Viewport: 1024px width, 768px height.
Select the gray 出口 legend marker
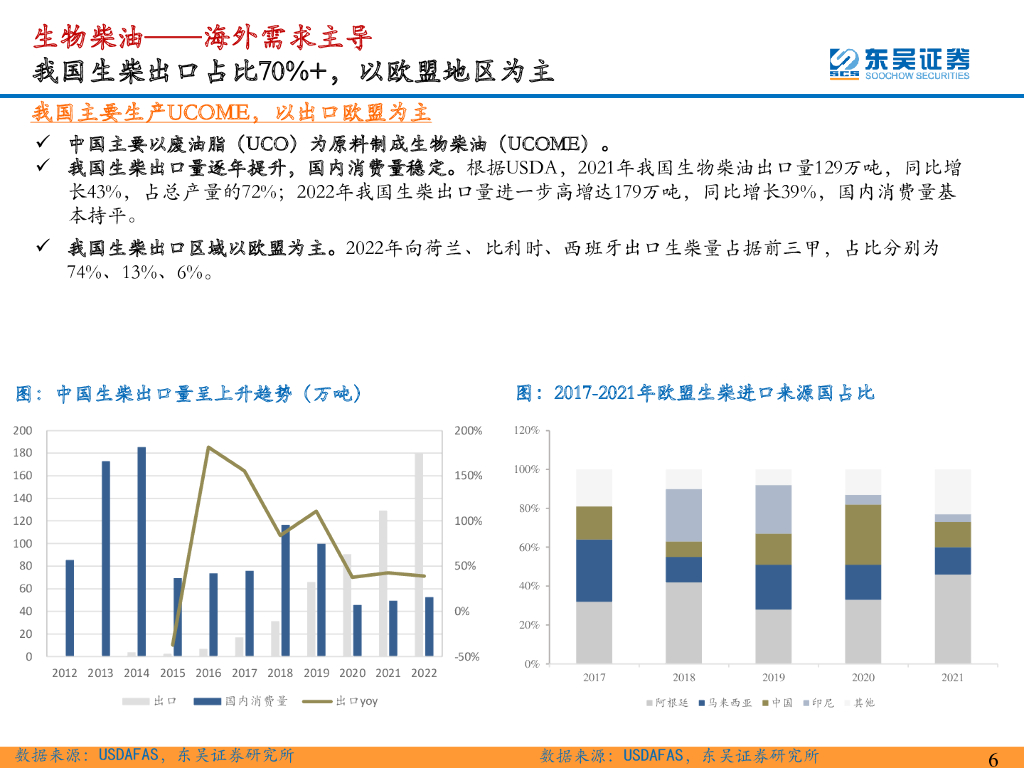136,701
